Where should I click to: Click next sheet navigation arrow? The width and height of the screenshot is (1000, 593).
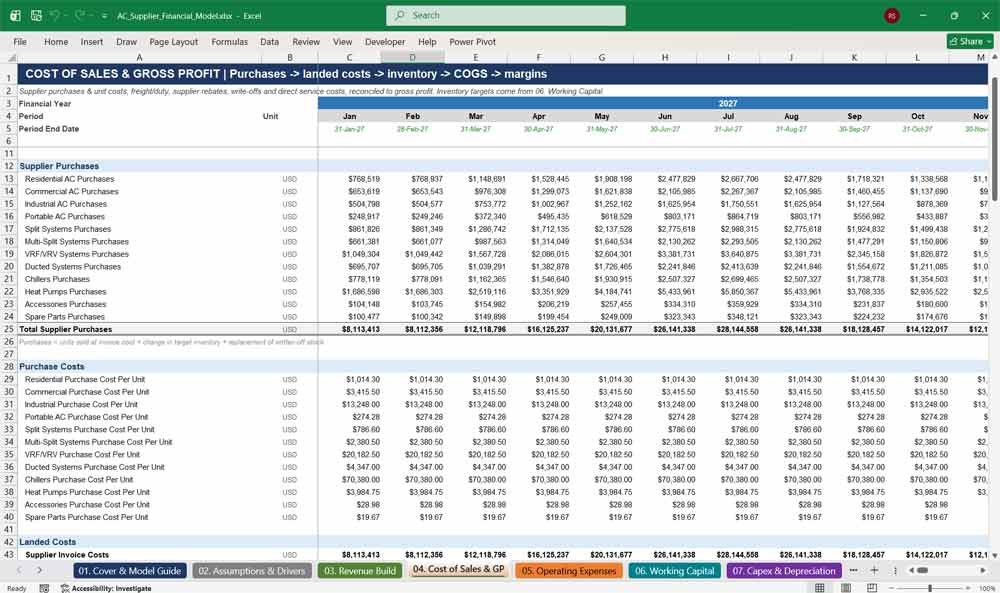point(40,571)
